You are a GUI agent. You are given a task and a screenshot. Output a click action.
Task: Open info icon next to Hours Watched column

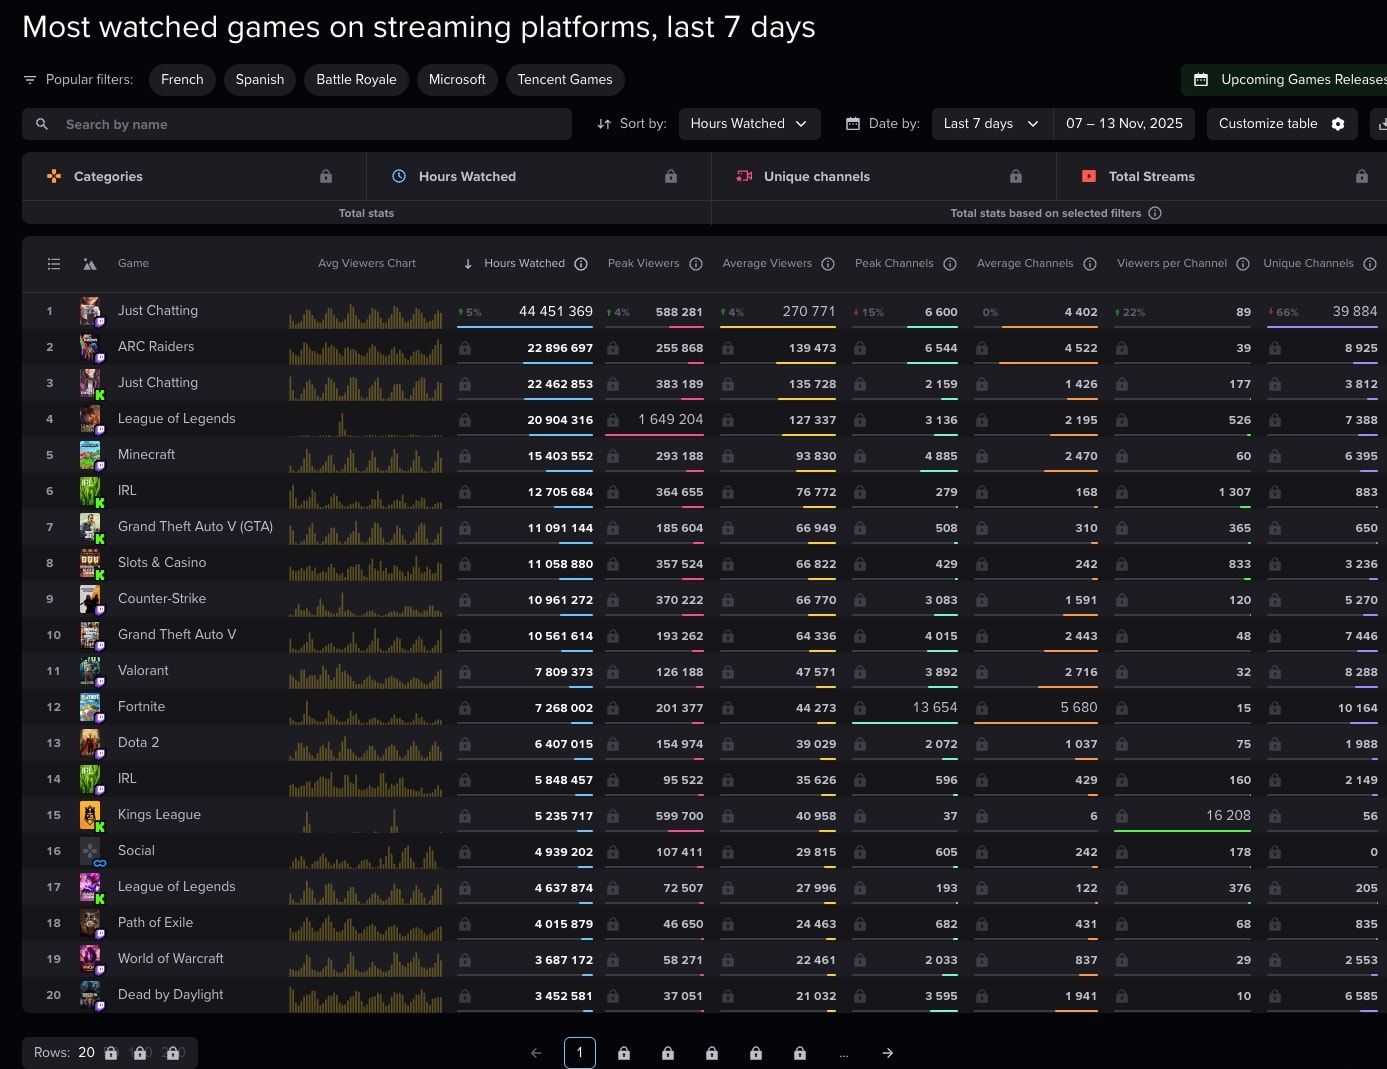pyautogui.click(x=581, y=264)
